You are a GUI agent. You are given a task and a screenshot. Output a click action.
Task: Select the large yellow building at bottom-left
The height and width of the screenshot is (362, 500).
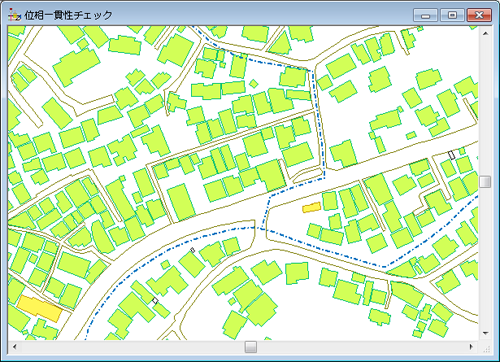(39, 308)
